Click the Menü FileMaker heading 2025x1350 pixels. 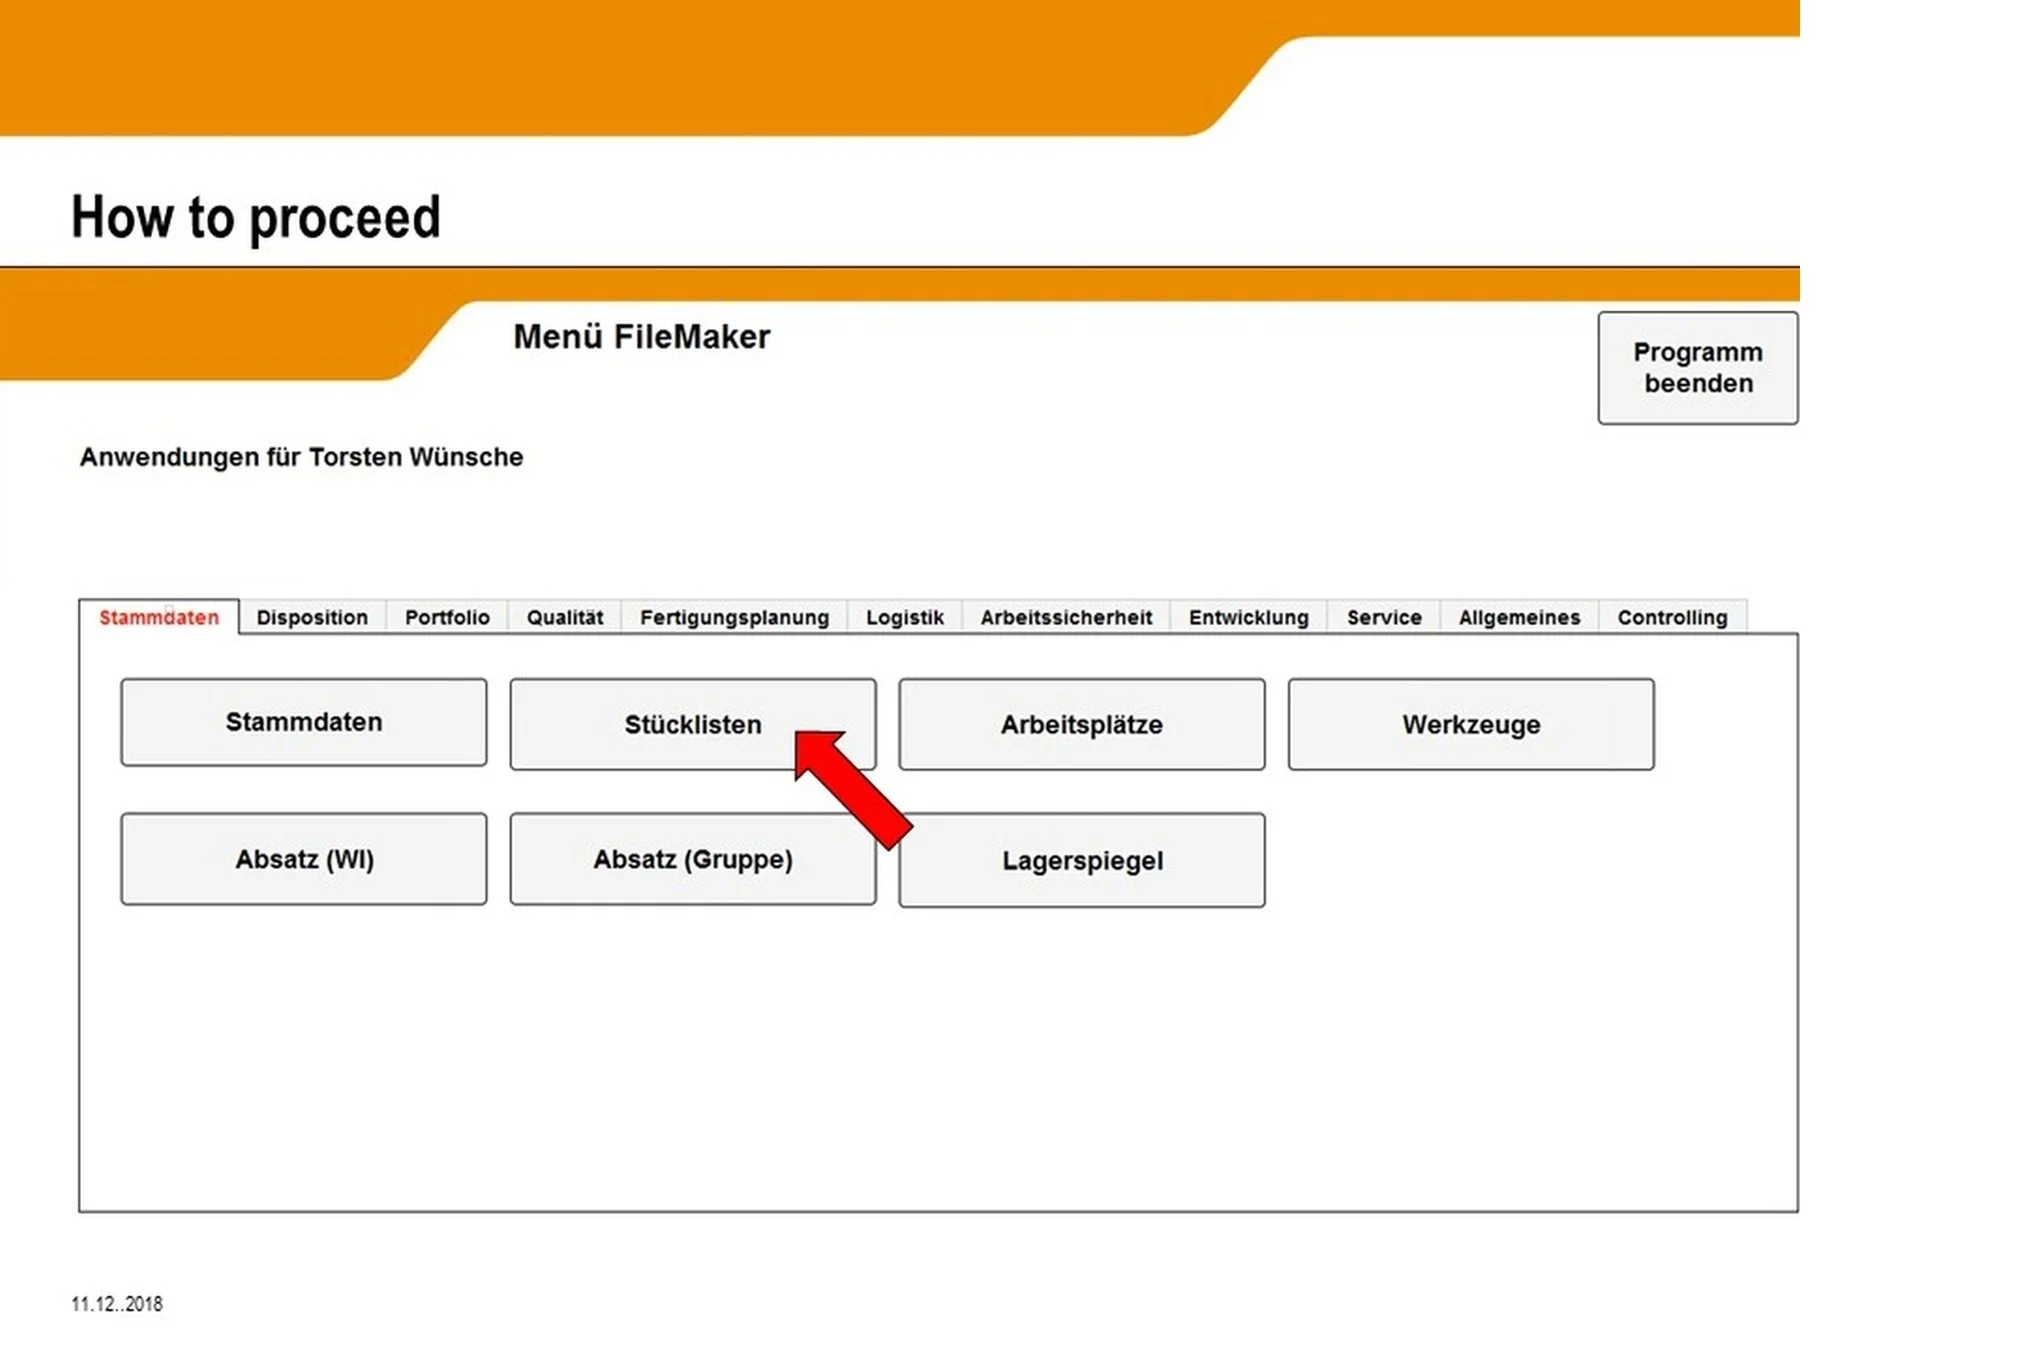(x=641, y=337)
